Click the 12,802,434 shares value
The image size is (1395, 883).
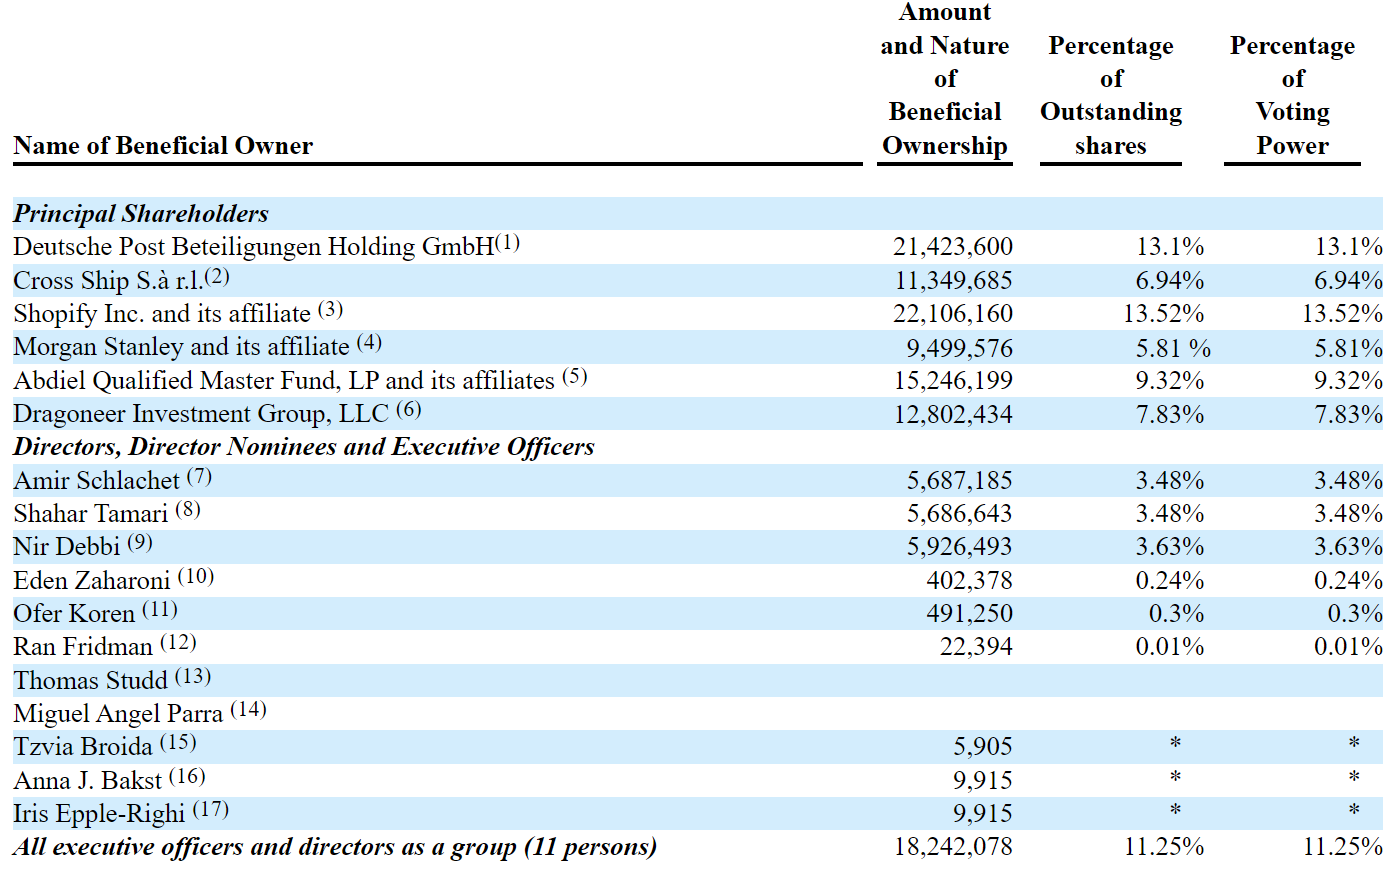[x=953, y=414]
